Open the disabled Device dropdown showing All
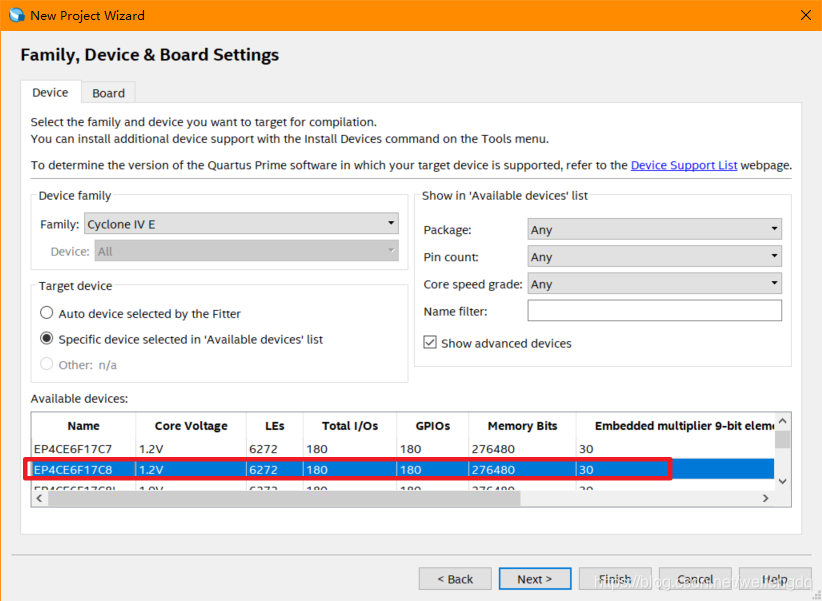 pos(246,251)
